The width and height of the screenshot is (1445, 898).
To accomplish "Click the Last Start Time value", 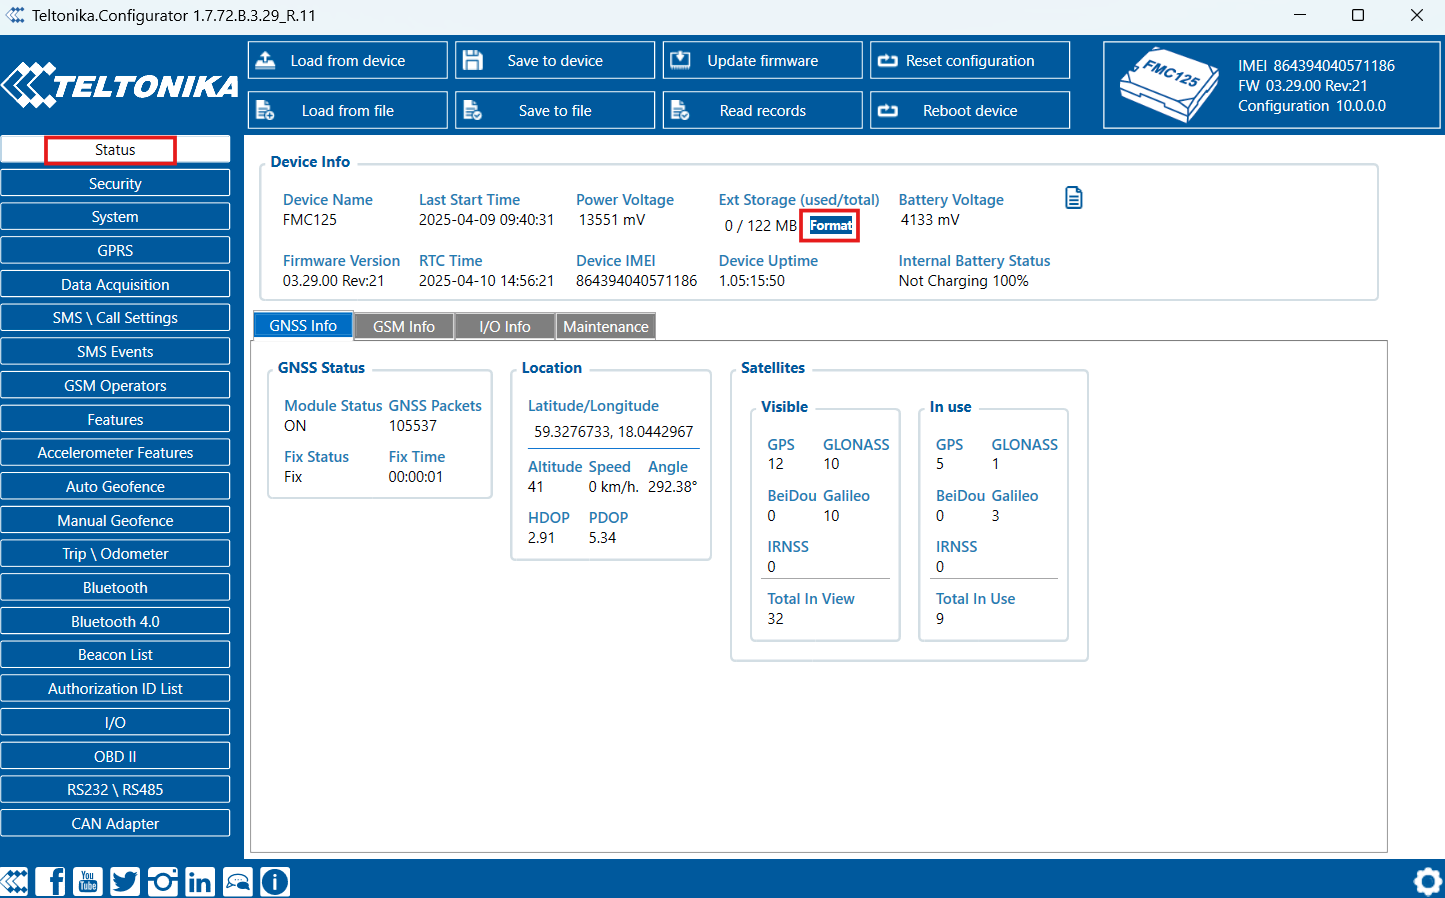I will coord(486,220).
